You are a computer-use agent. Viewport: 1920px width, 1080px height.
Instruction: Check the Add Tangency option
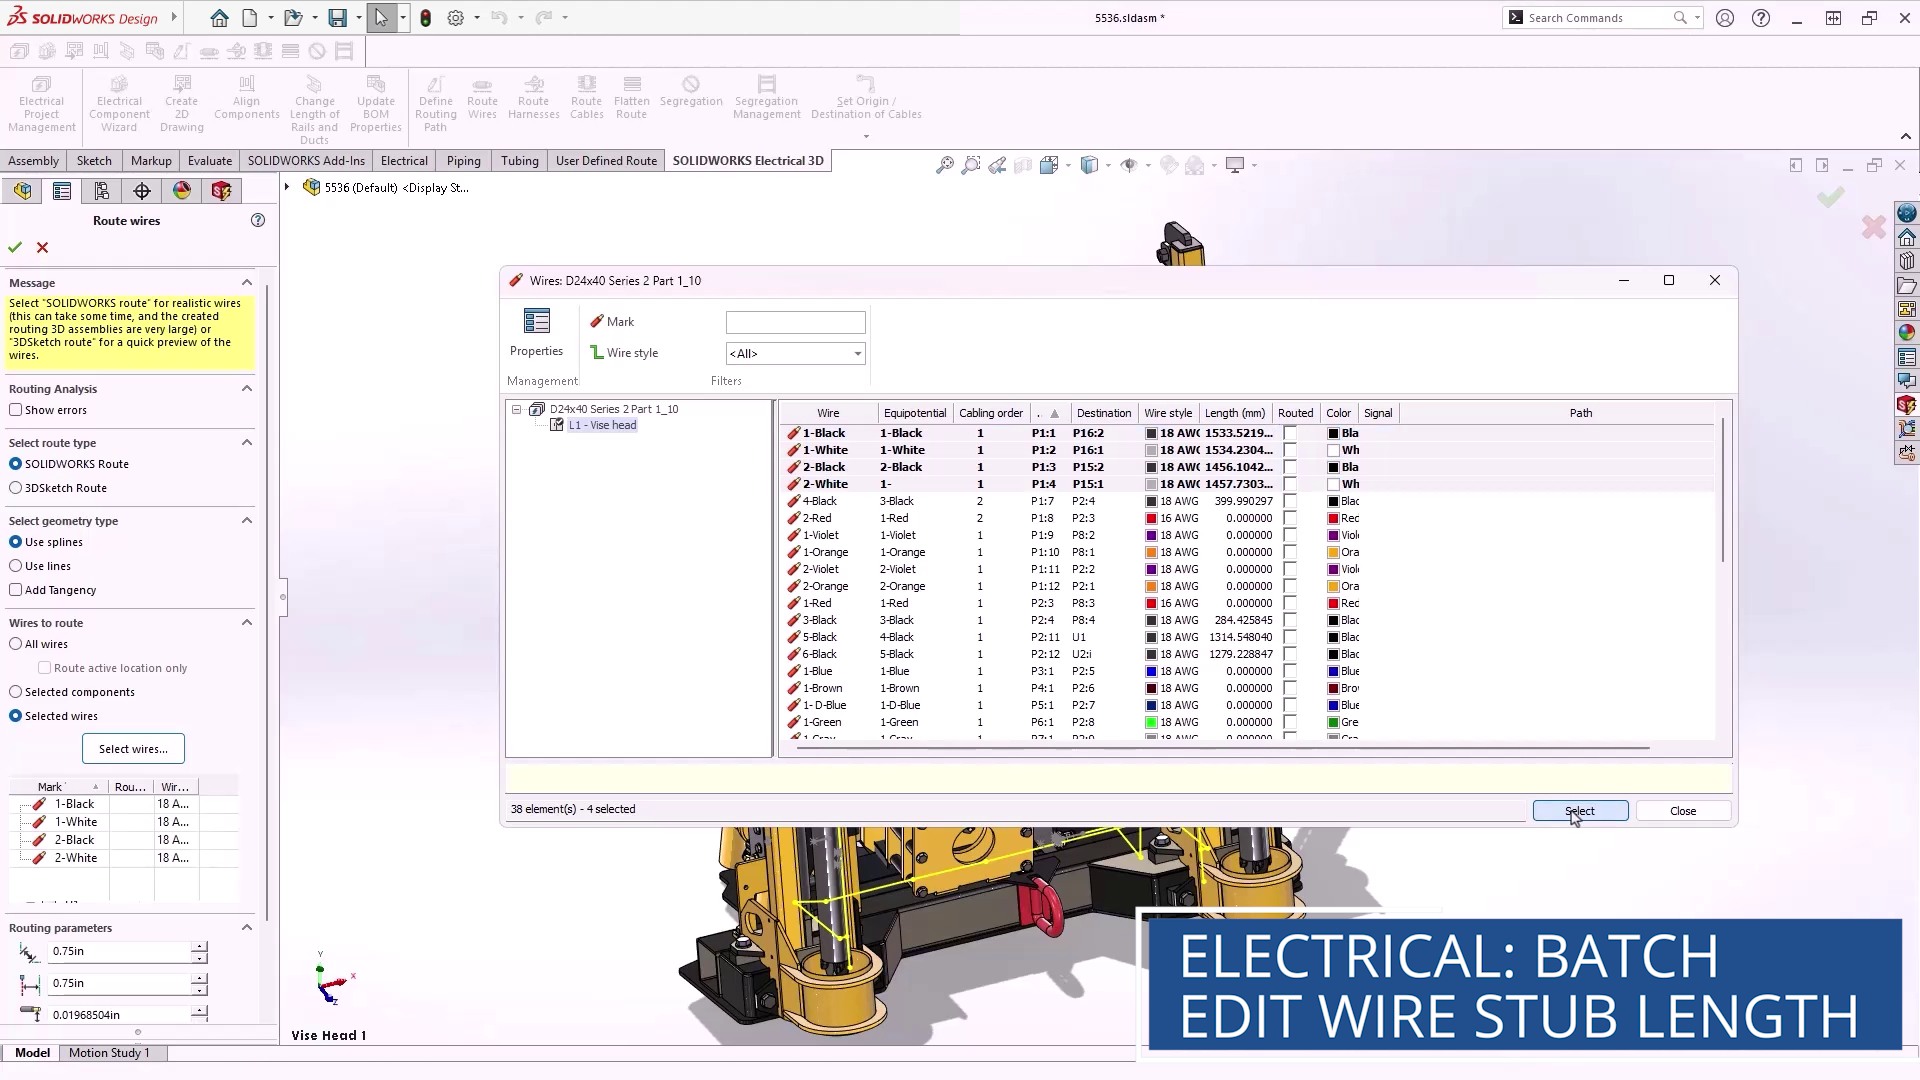click(x=16, y=590)
